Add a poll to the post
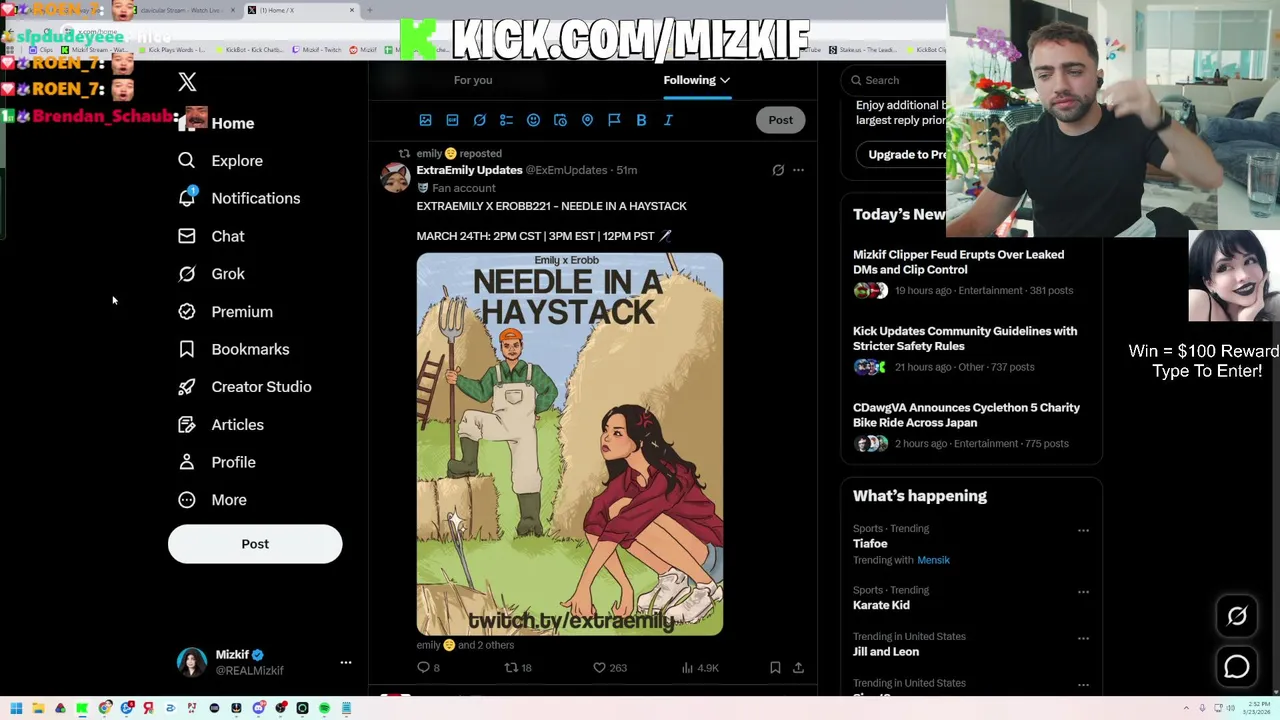Screen dimensions: 1280x720 506,120
